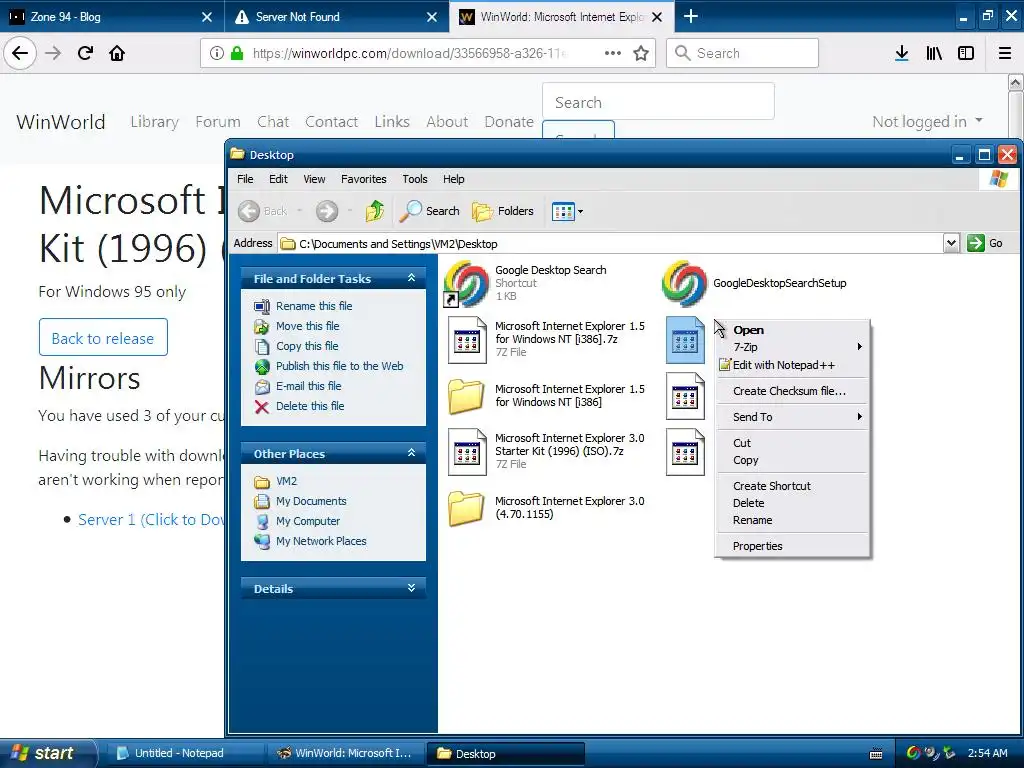
Task: Choose Rename in the context menu
Action: [793, 520]
